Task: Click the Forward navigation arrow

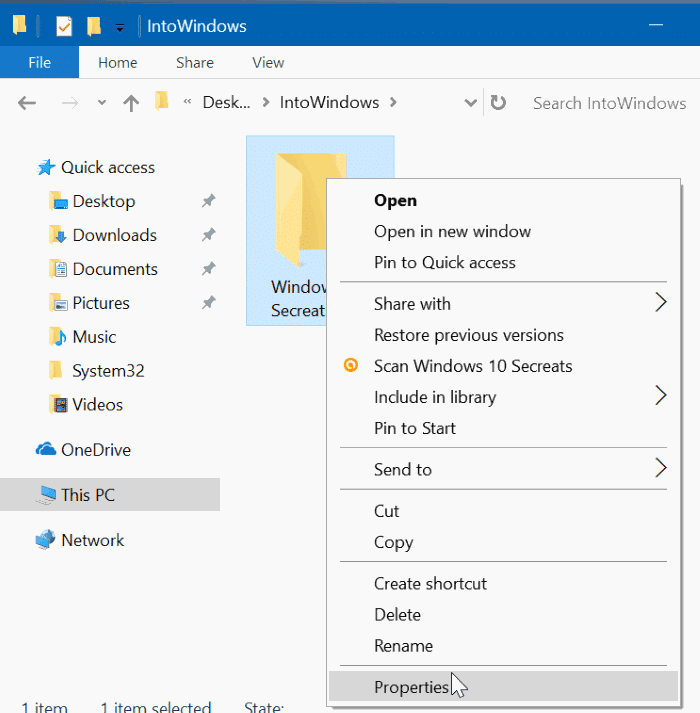Action: coord(70,103)
